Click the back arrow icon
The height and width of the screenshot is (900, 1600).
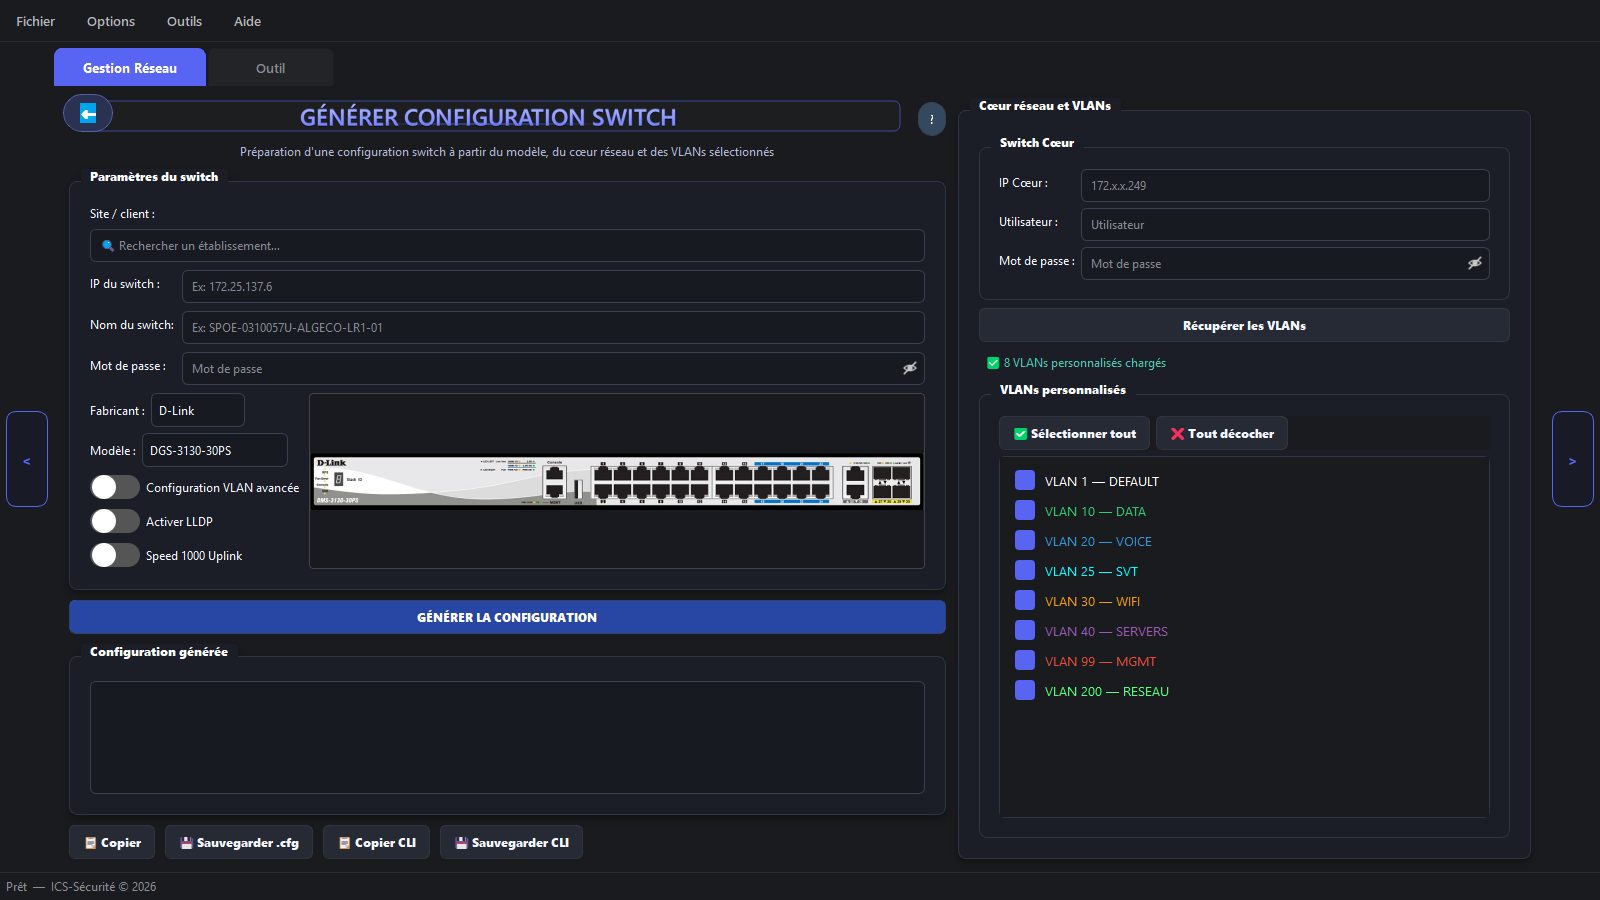(x=88, y=114)
